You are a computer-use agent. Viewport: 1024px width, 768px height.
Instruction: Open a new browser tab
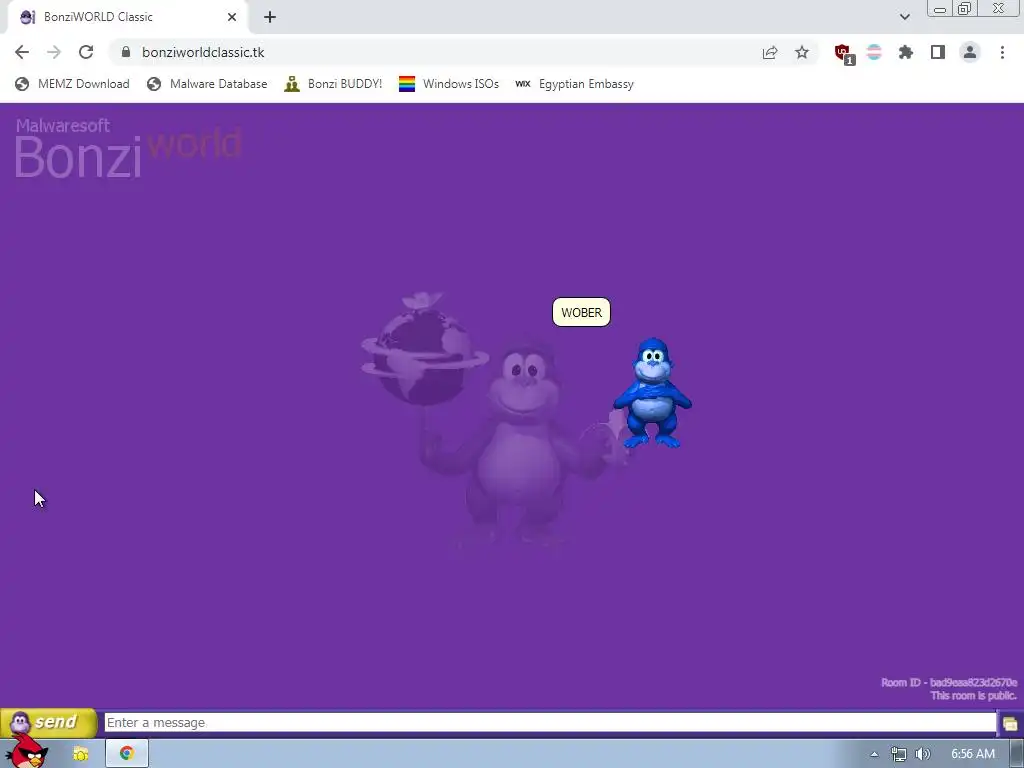click(x=270, y=17)
